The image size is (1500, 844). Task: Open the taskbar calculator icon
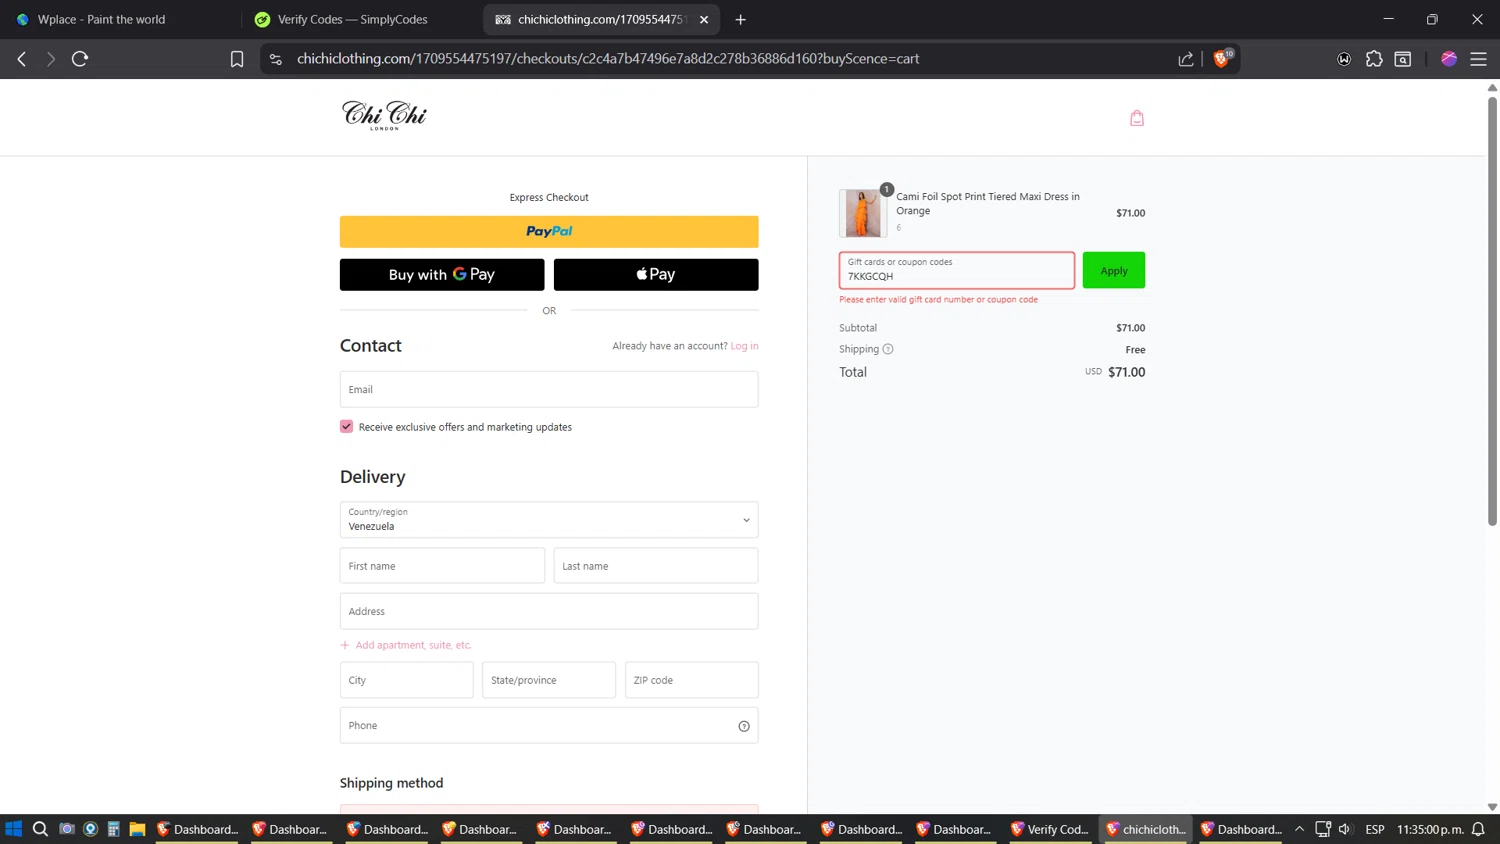[114, 829]
